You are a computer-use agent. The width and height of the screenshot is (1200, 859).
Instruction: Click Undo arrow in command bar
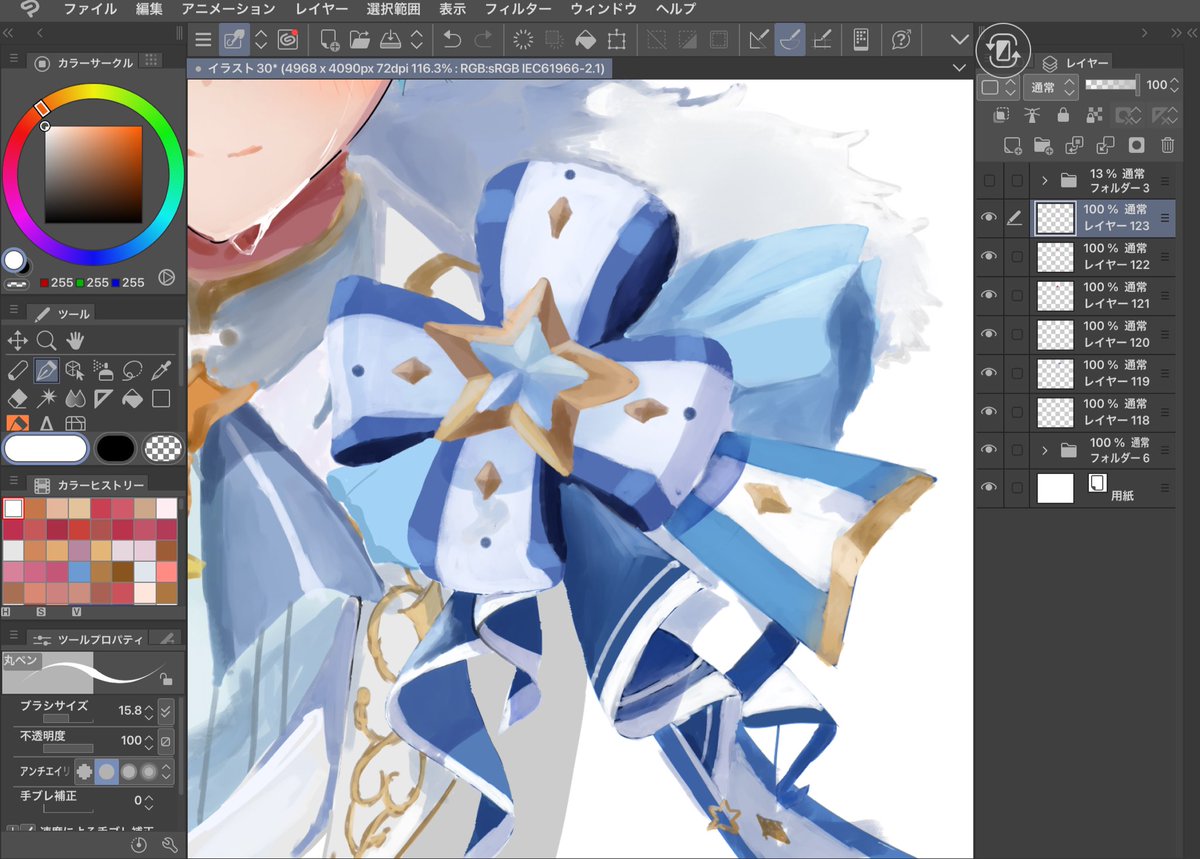pos(452,39)
